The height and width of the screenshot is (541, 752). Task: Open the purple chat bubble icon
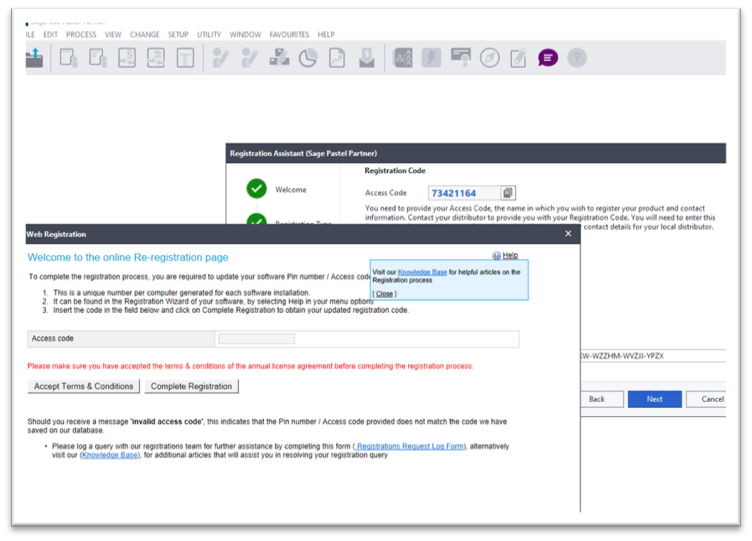click(x=548, y=58)
